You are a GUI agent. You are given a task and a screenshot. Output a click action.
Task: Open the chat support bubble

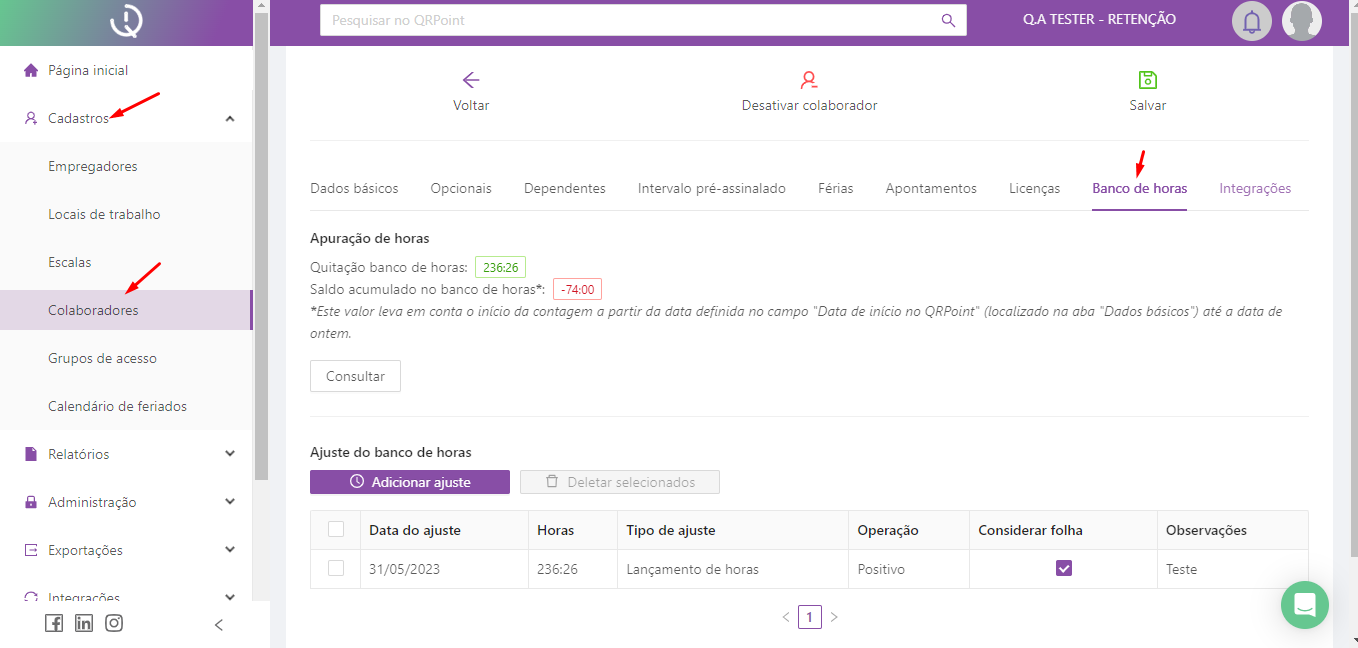(x=1304, y=605)
